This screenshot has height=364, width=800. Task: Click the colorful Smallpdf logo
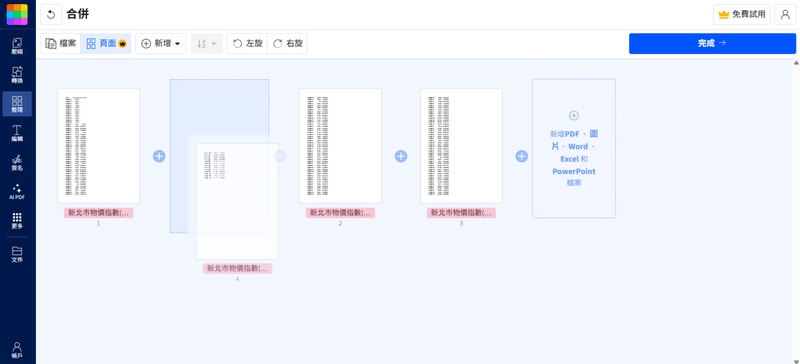[x=17, y=14]
